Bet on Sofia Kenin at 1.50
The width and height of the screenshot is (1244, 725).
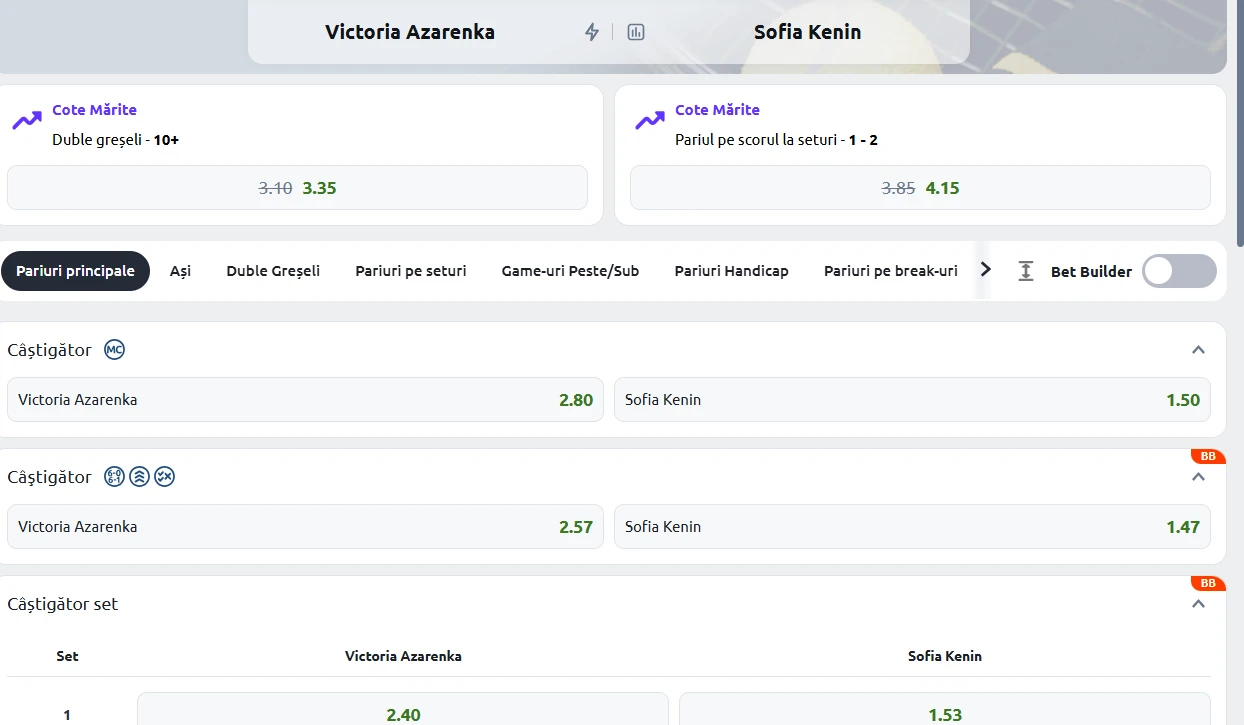coord(912,399)
